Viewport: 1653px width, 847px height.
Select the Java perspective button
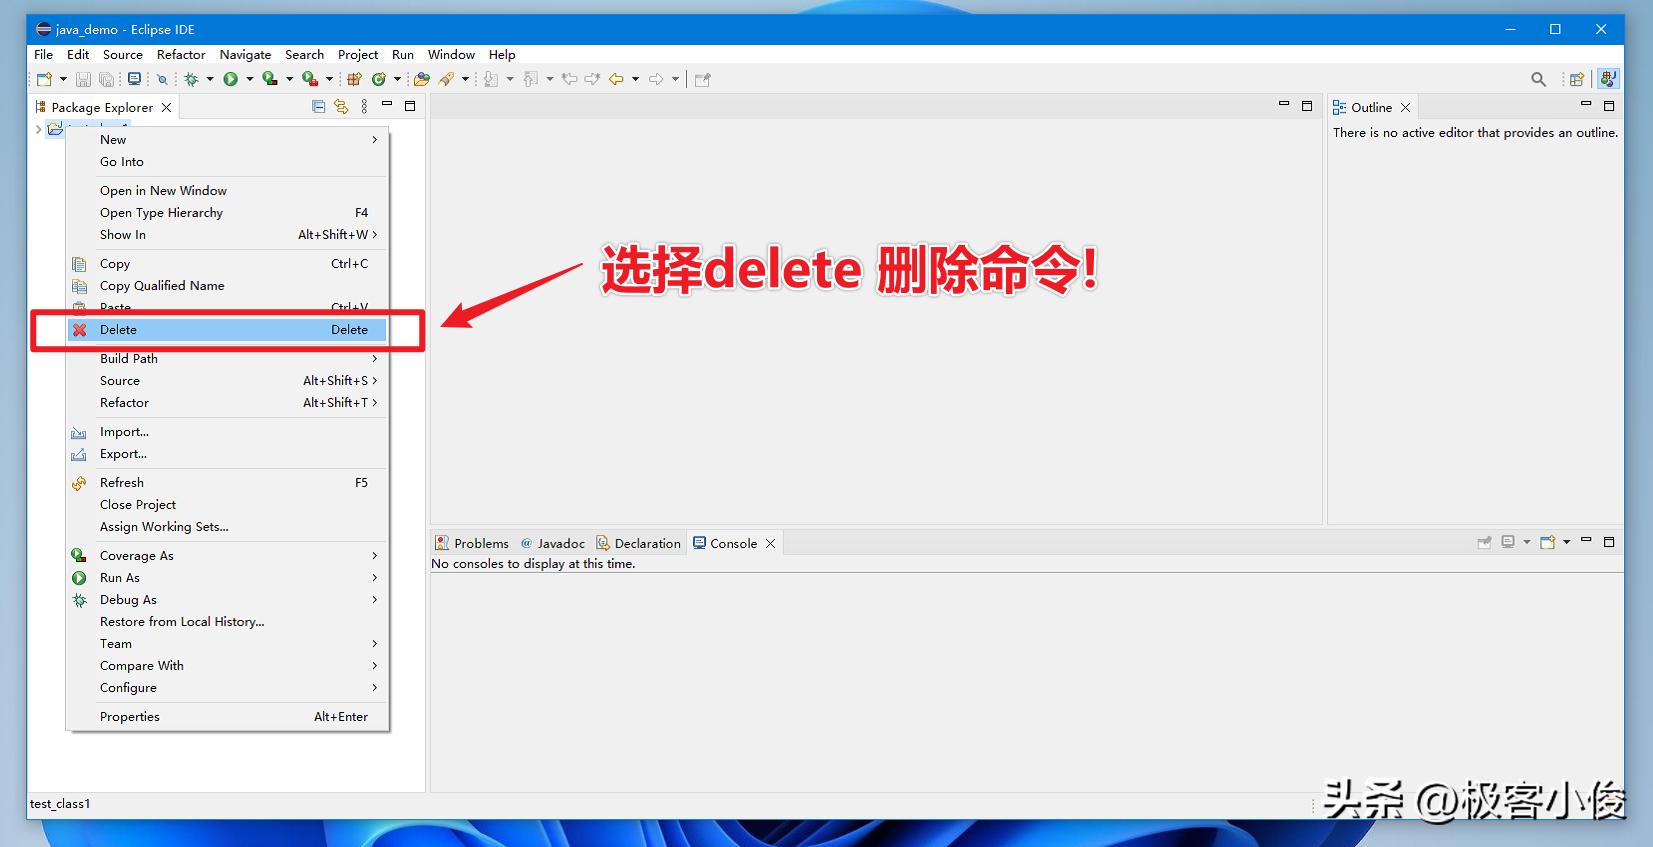point(1608,79)
